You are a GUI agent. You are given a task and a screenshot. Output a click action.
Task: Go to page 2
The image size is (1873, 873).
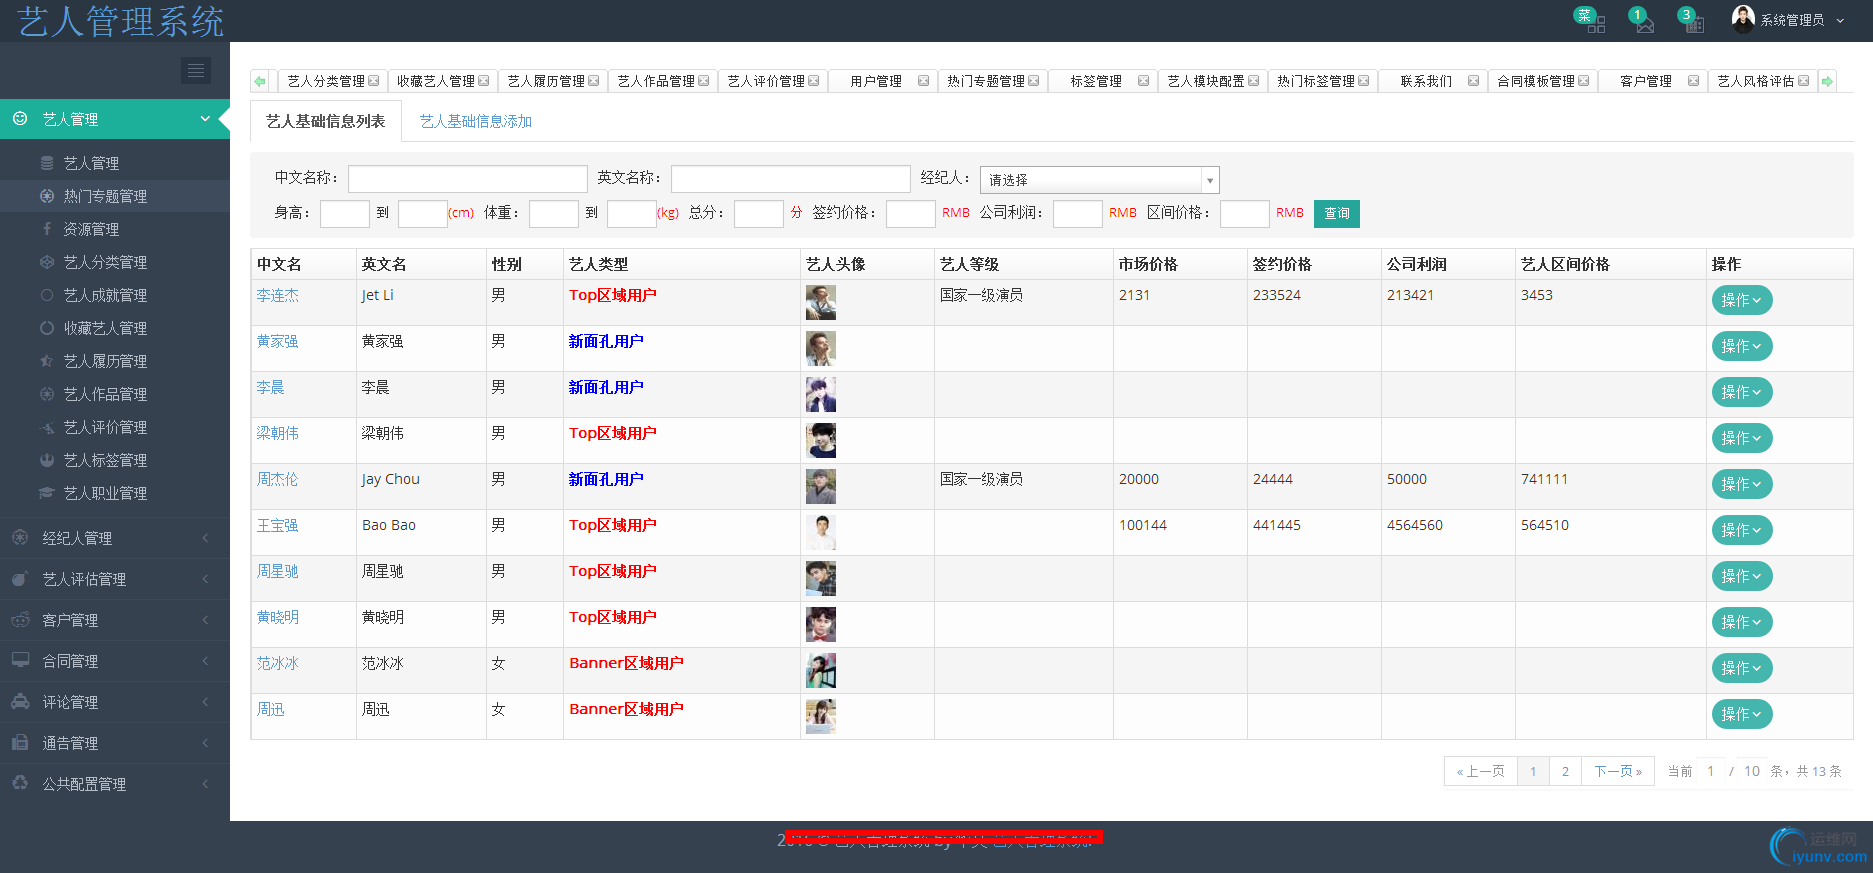[1565, 771]
